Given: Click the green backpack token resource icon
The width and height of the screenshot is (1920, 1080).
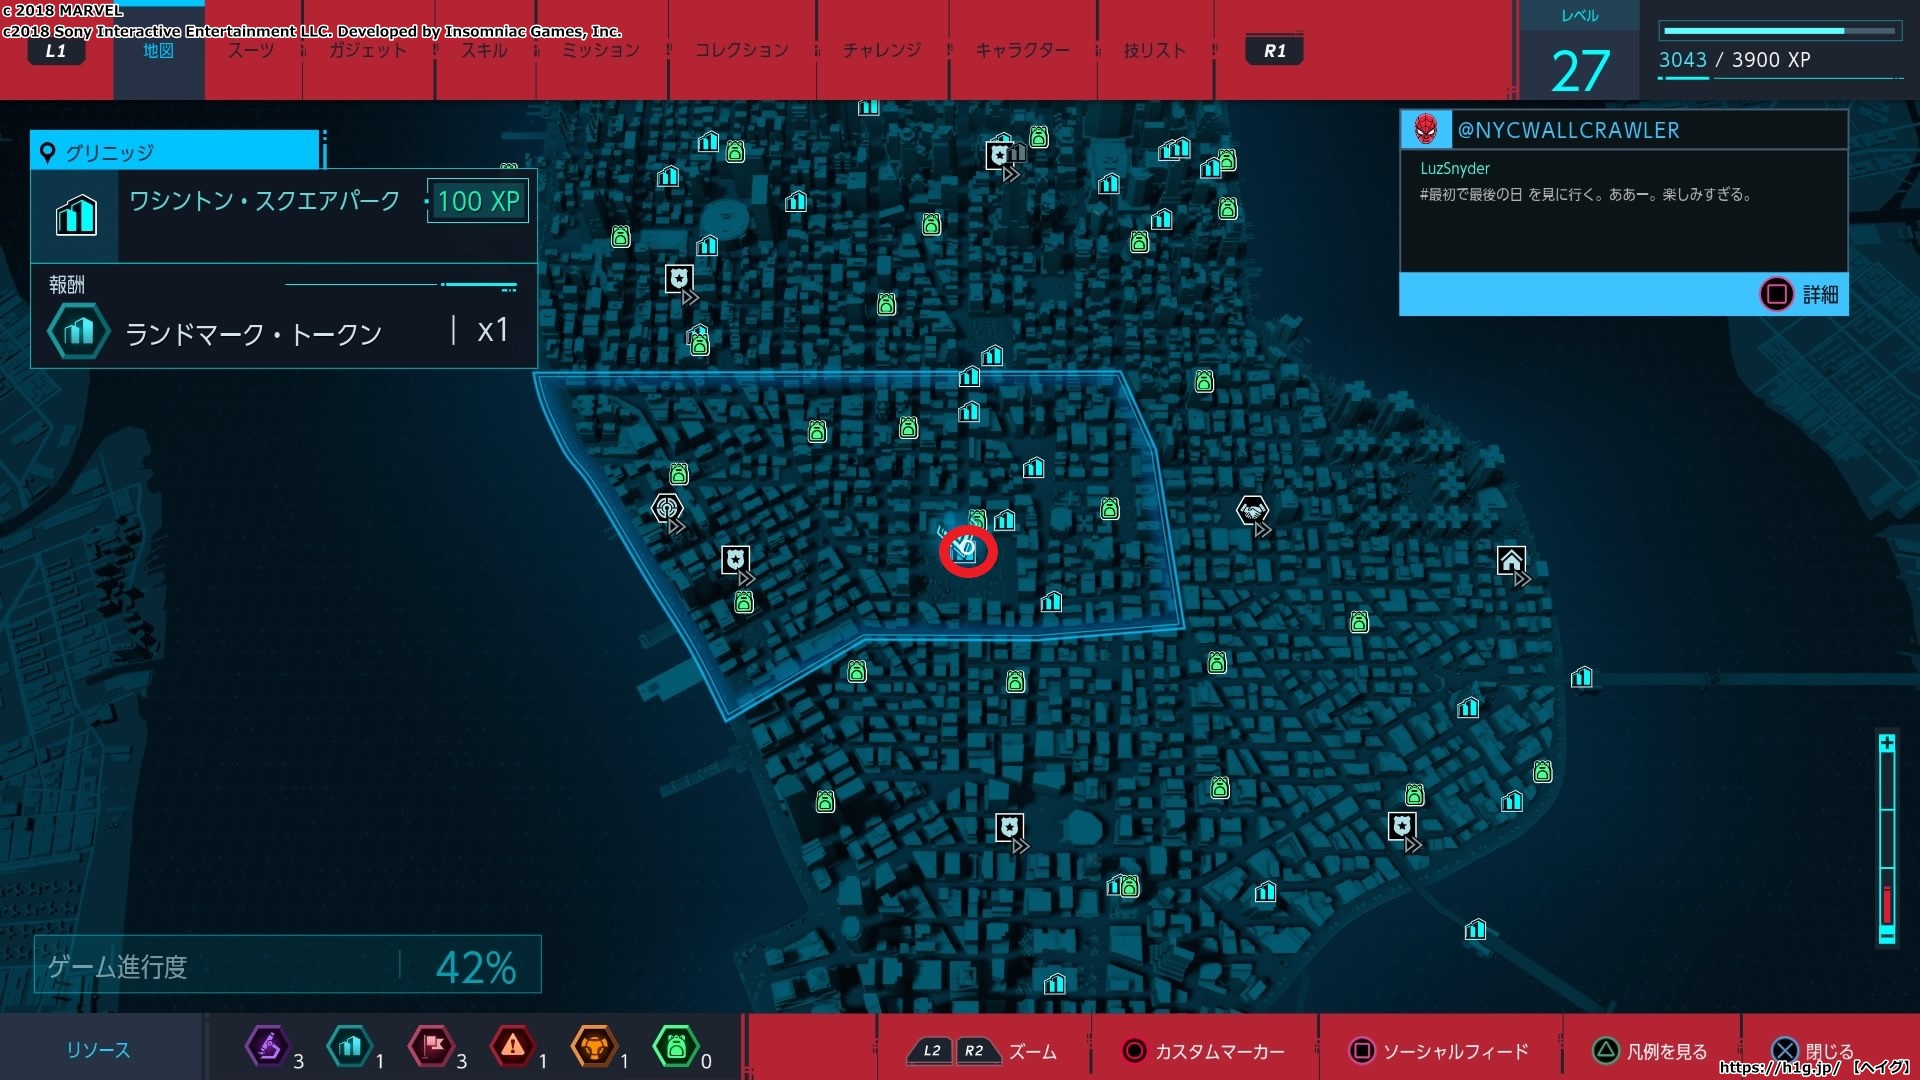Looking at the screenshot, I should click(675, 1047).
